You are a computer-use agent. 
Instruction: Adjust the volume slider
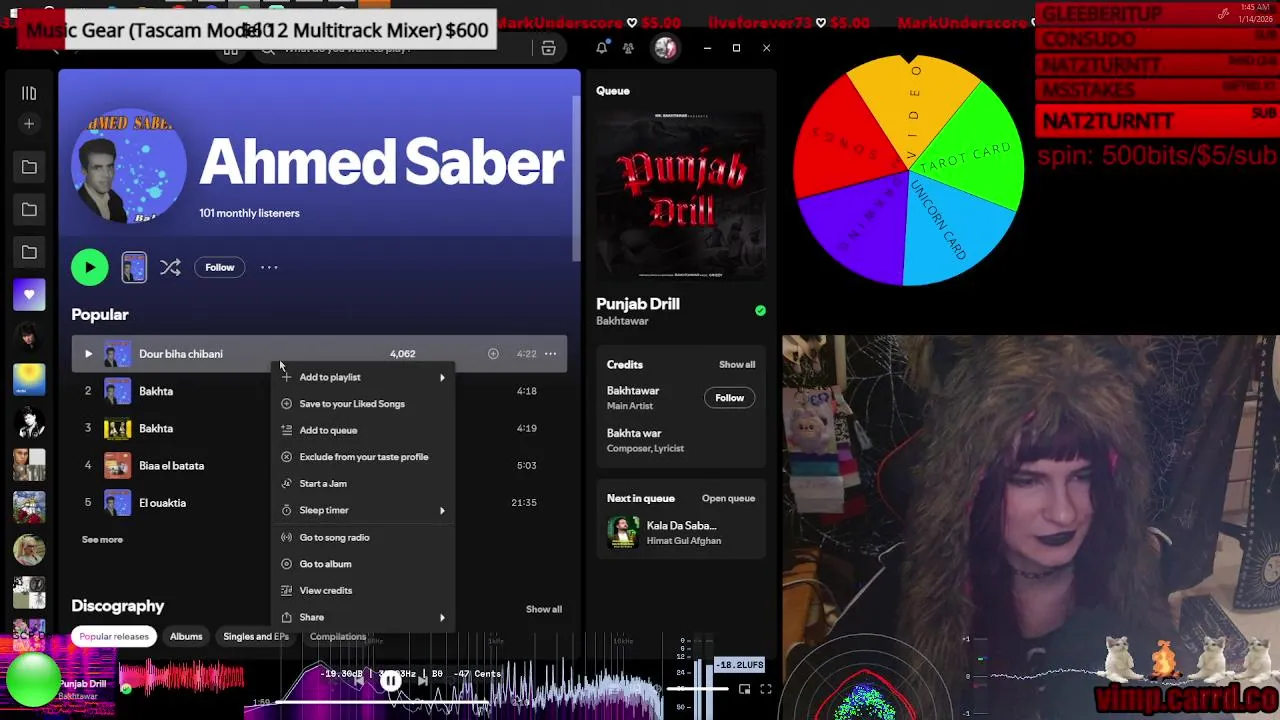pyautogui.click(x=698, y=689)
